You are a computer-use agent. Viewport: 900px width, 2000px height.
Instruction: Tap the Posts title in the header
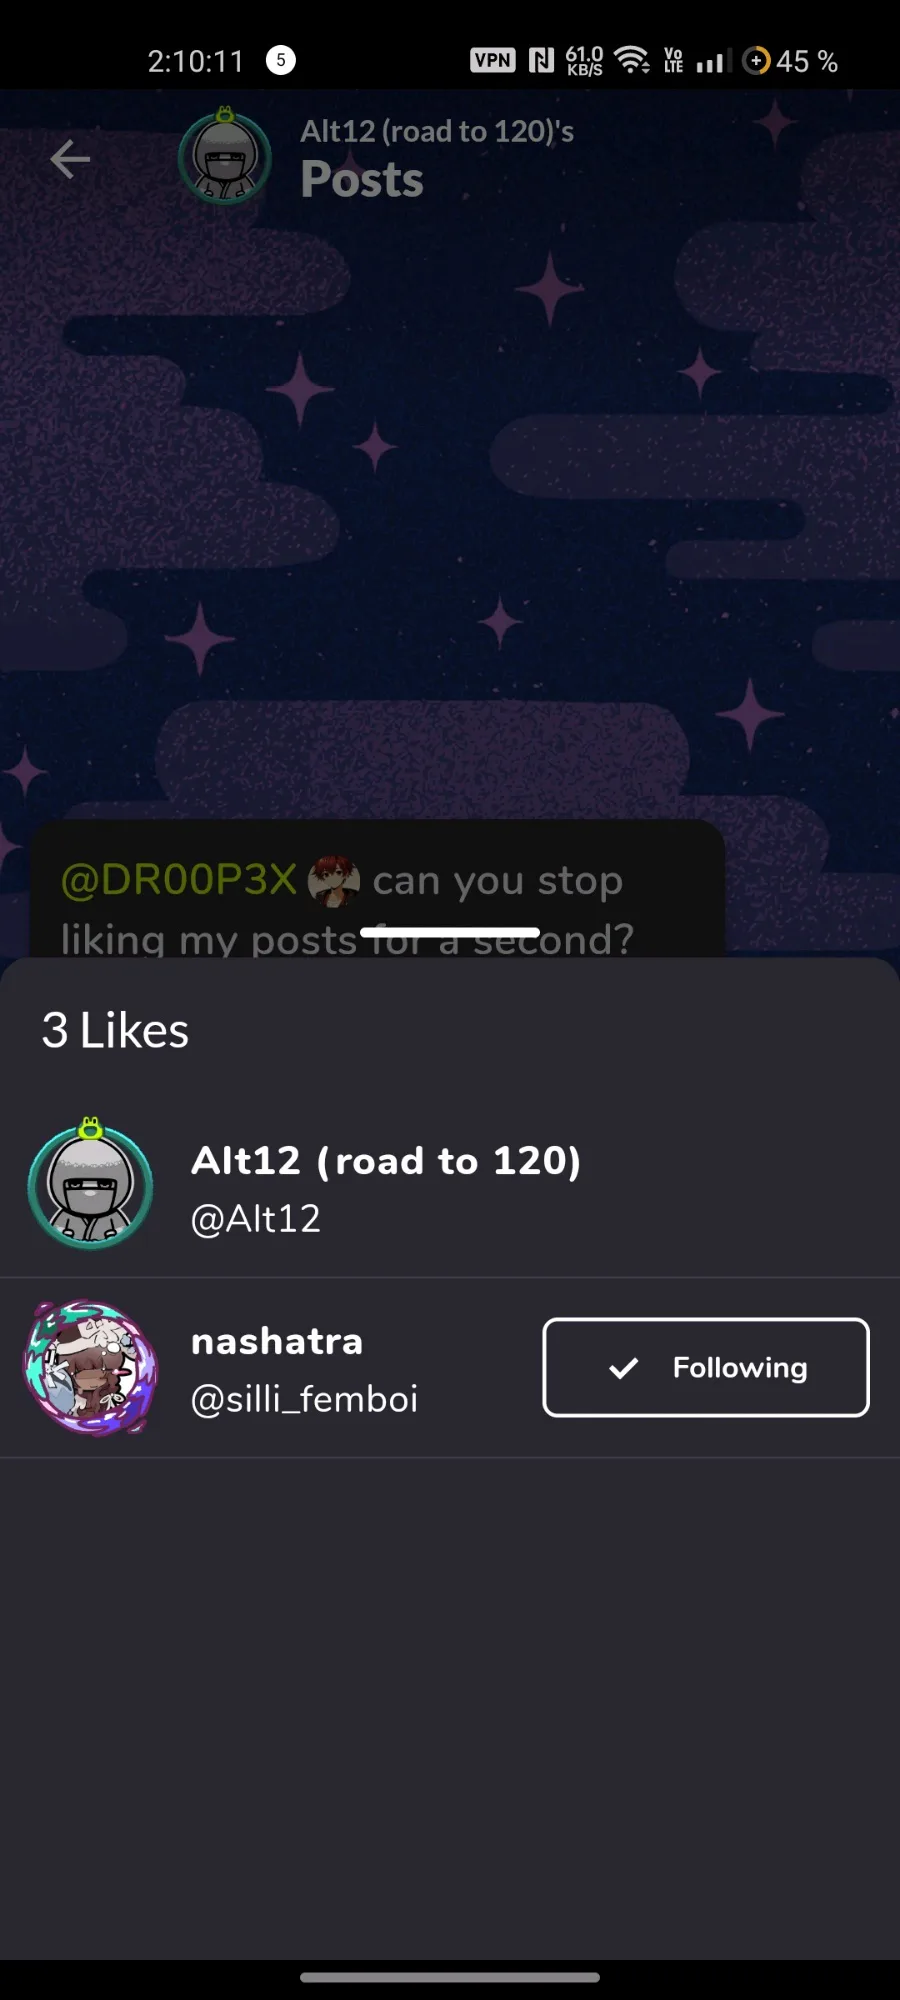pos(362,180)
